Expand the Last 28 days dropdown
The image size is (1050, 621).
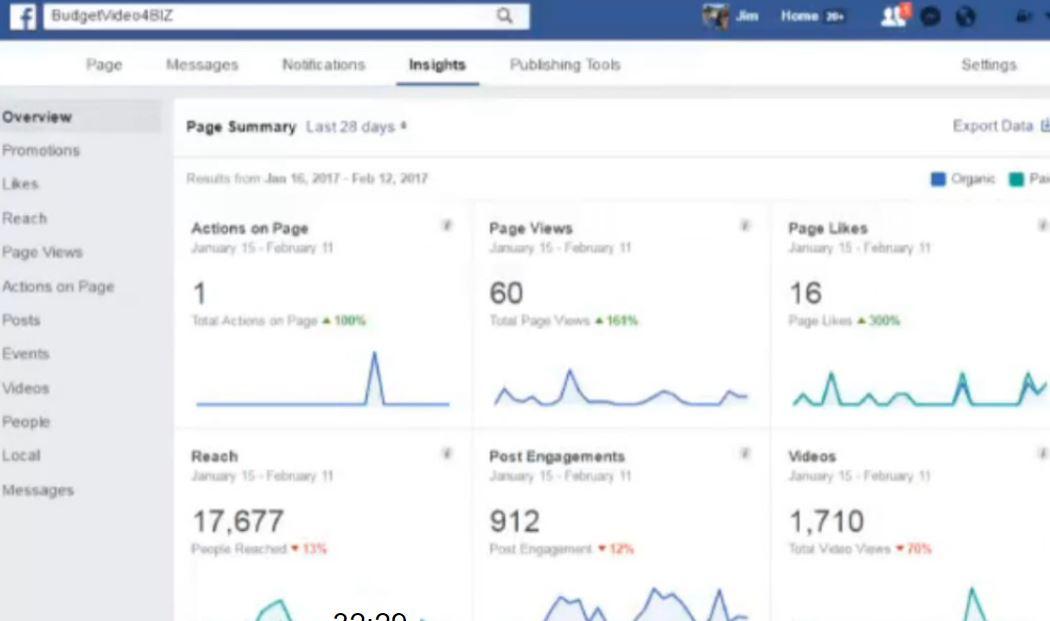356,127
